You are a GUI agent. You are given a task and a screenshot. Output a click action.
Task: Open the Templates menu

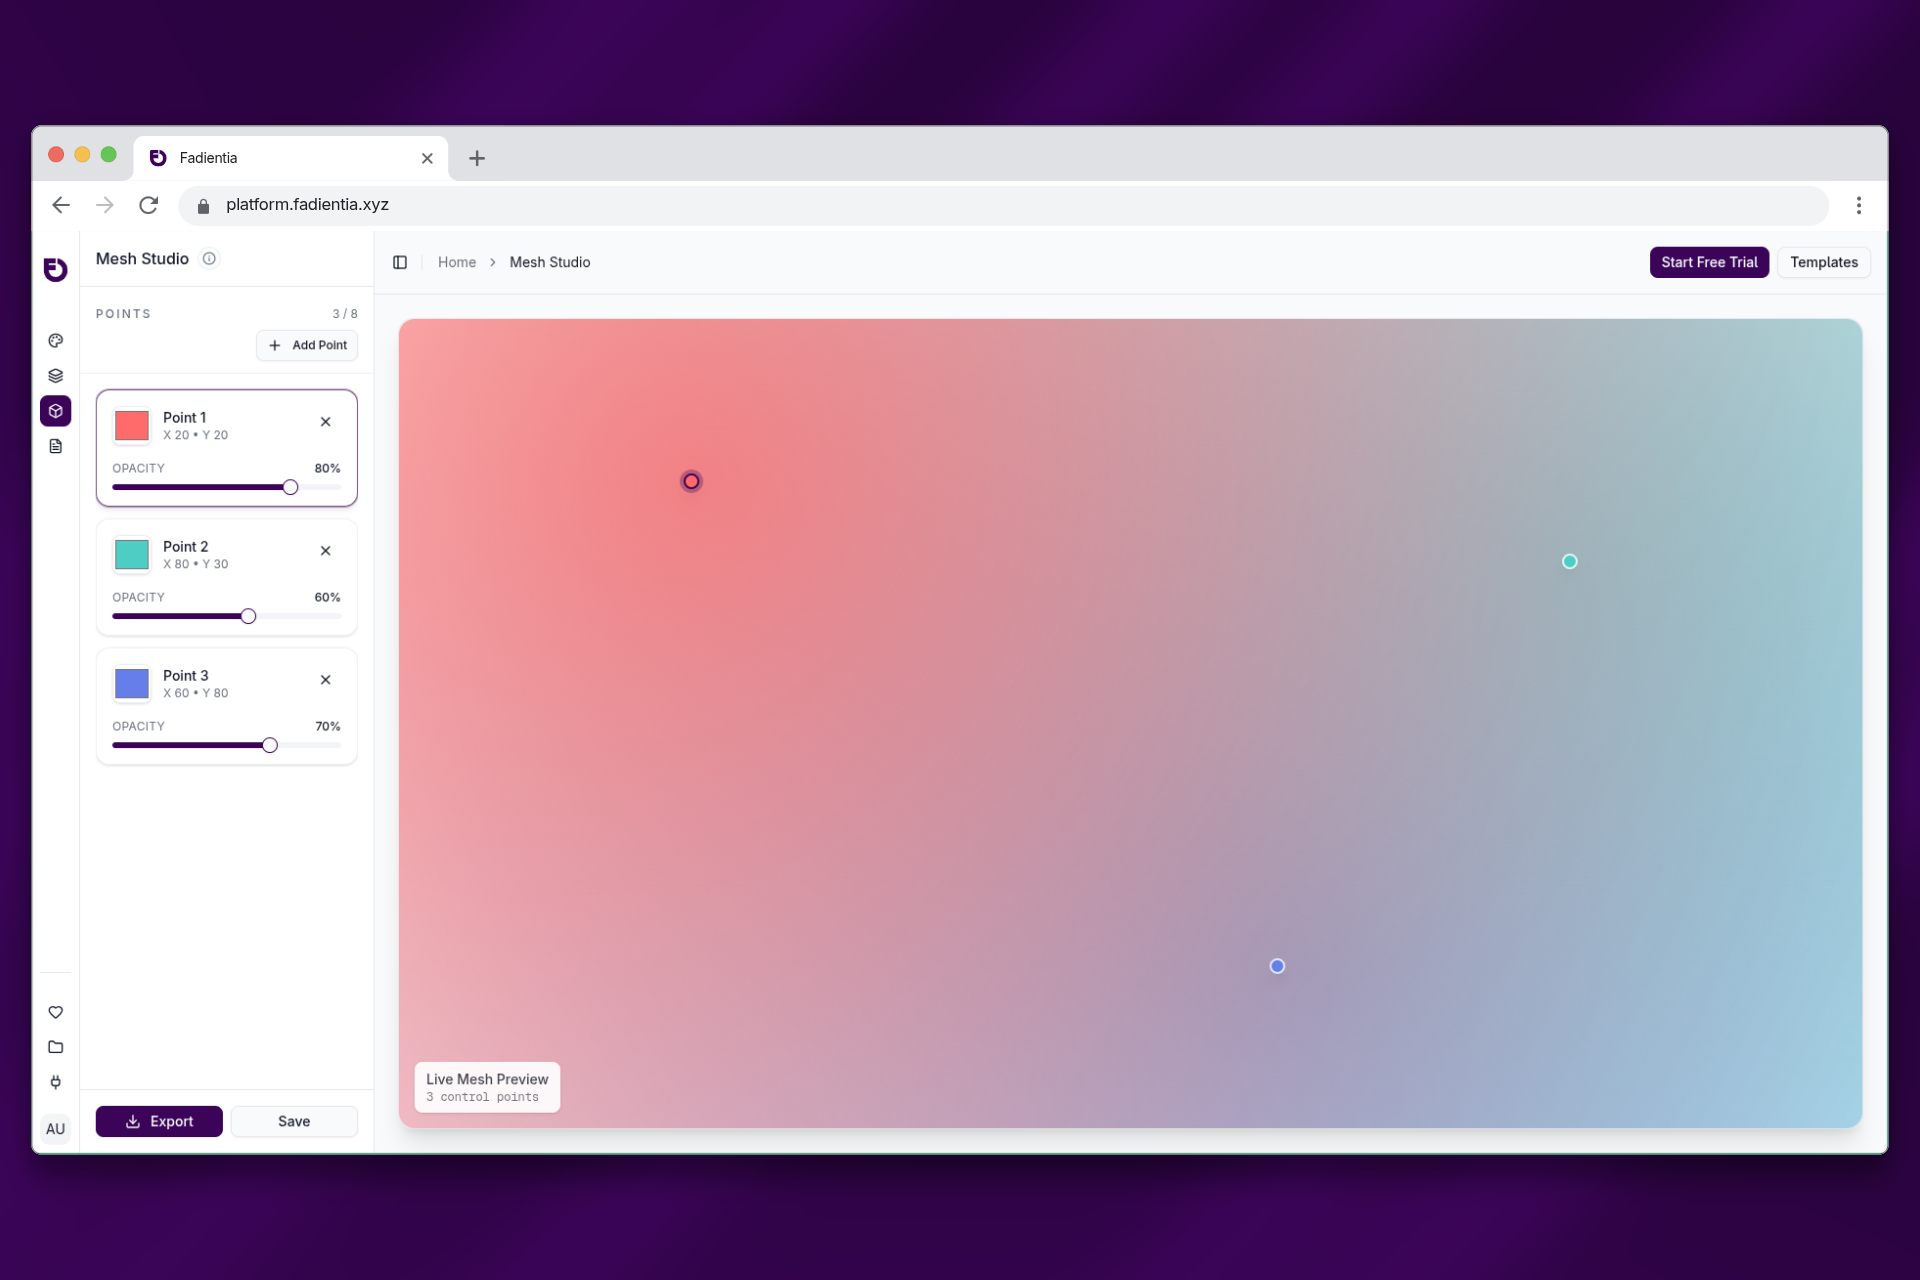click(1823, 262)
